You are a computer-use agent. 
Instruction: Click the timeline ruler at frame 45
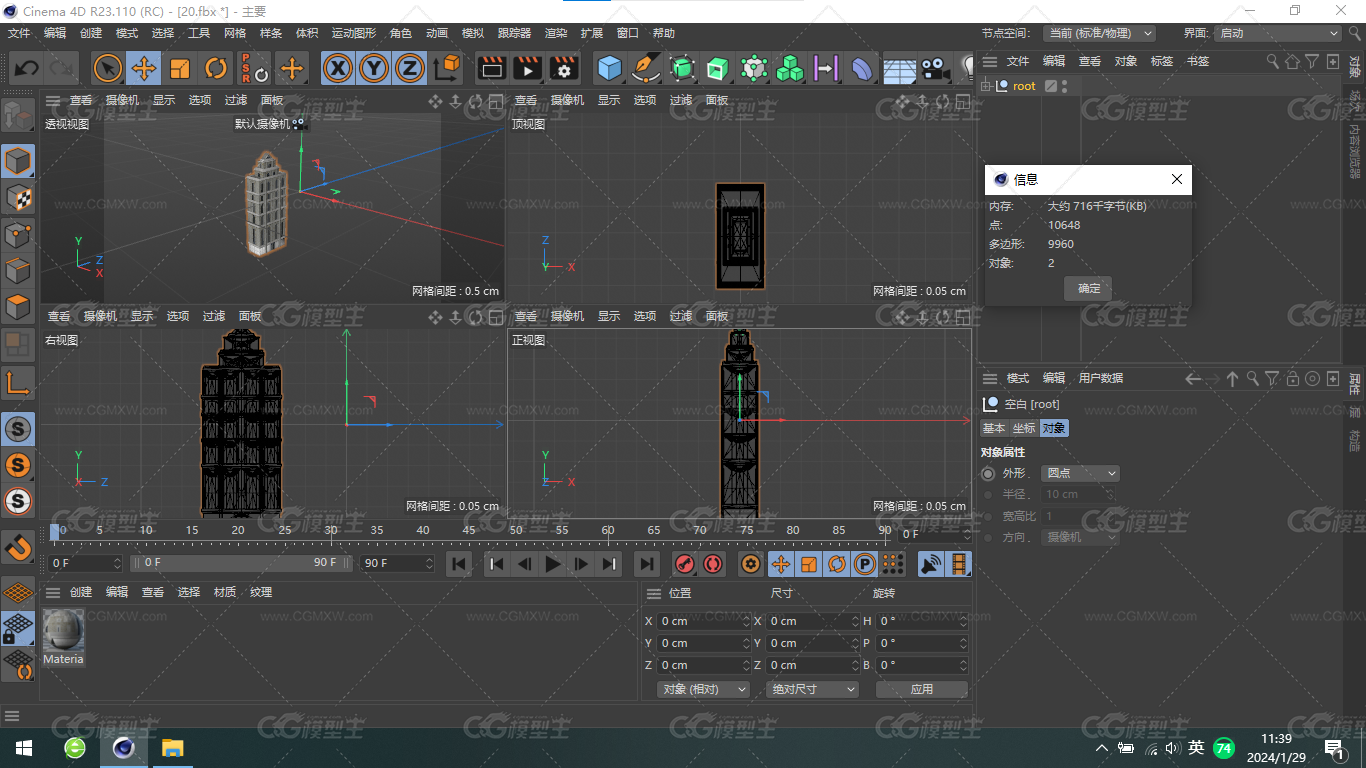(469, 531)
